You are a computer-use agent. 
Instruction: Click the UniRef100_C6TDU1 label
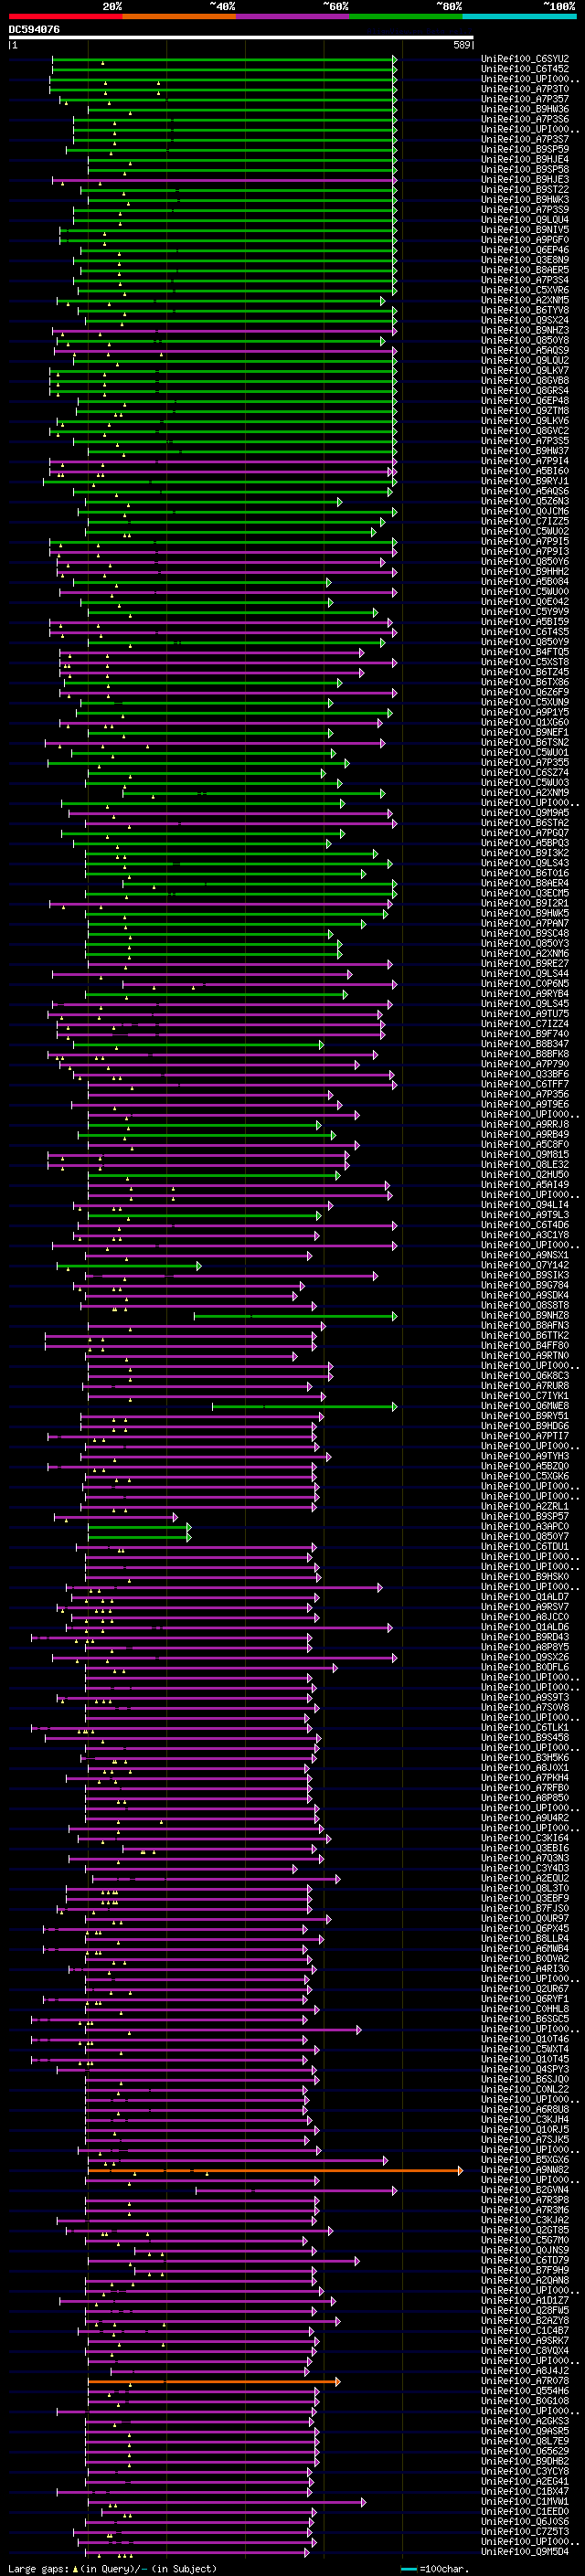click(x=525, y=1546)
